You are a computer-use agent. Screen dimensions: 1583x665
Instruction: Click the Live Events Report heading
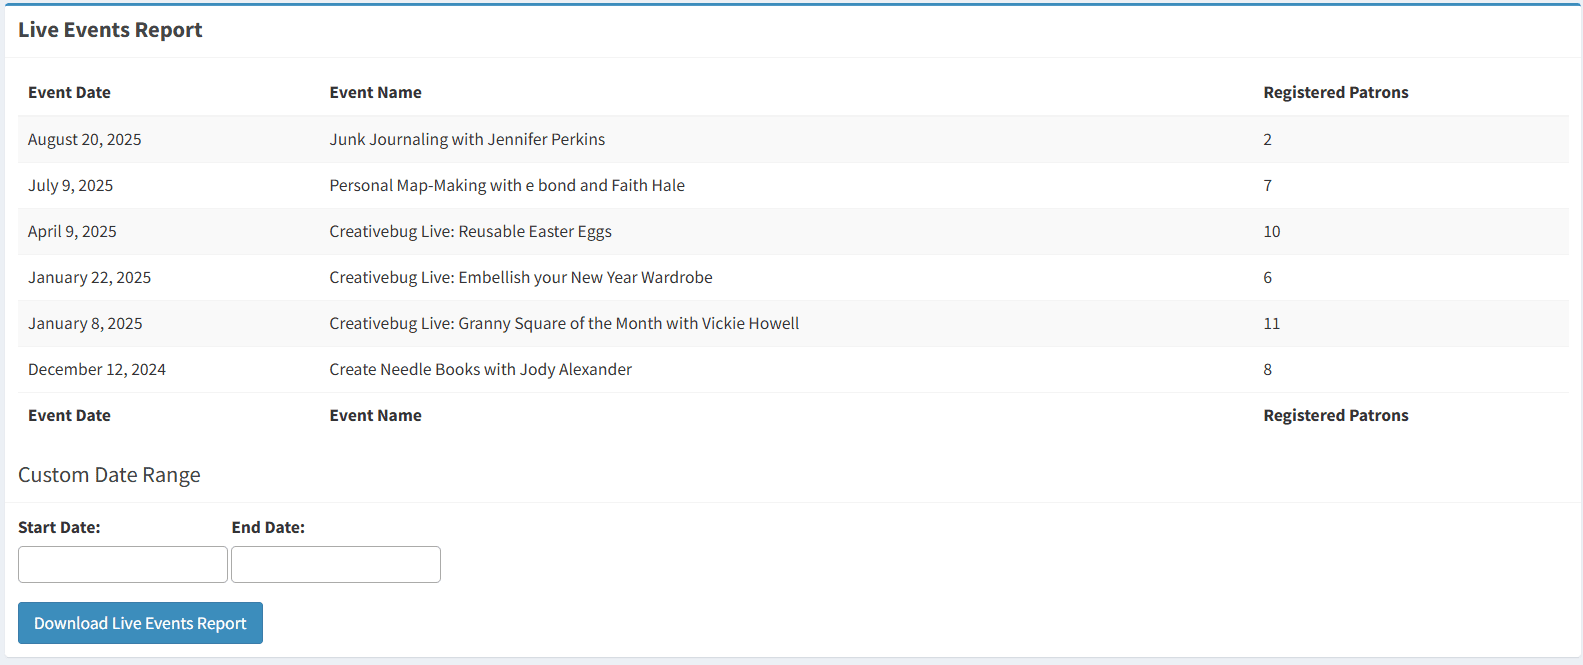tap(110, 30)
